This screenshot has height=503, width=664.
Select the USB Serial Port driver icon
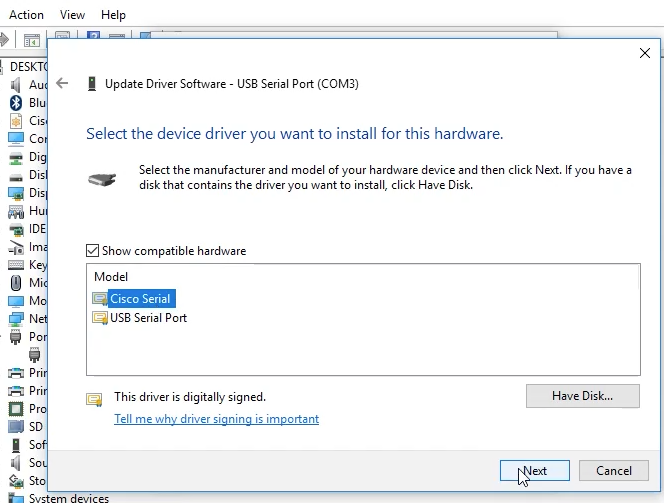(x=99, y=318)
